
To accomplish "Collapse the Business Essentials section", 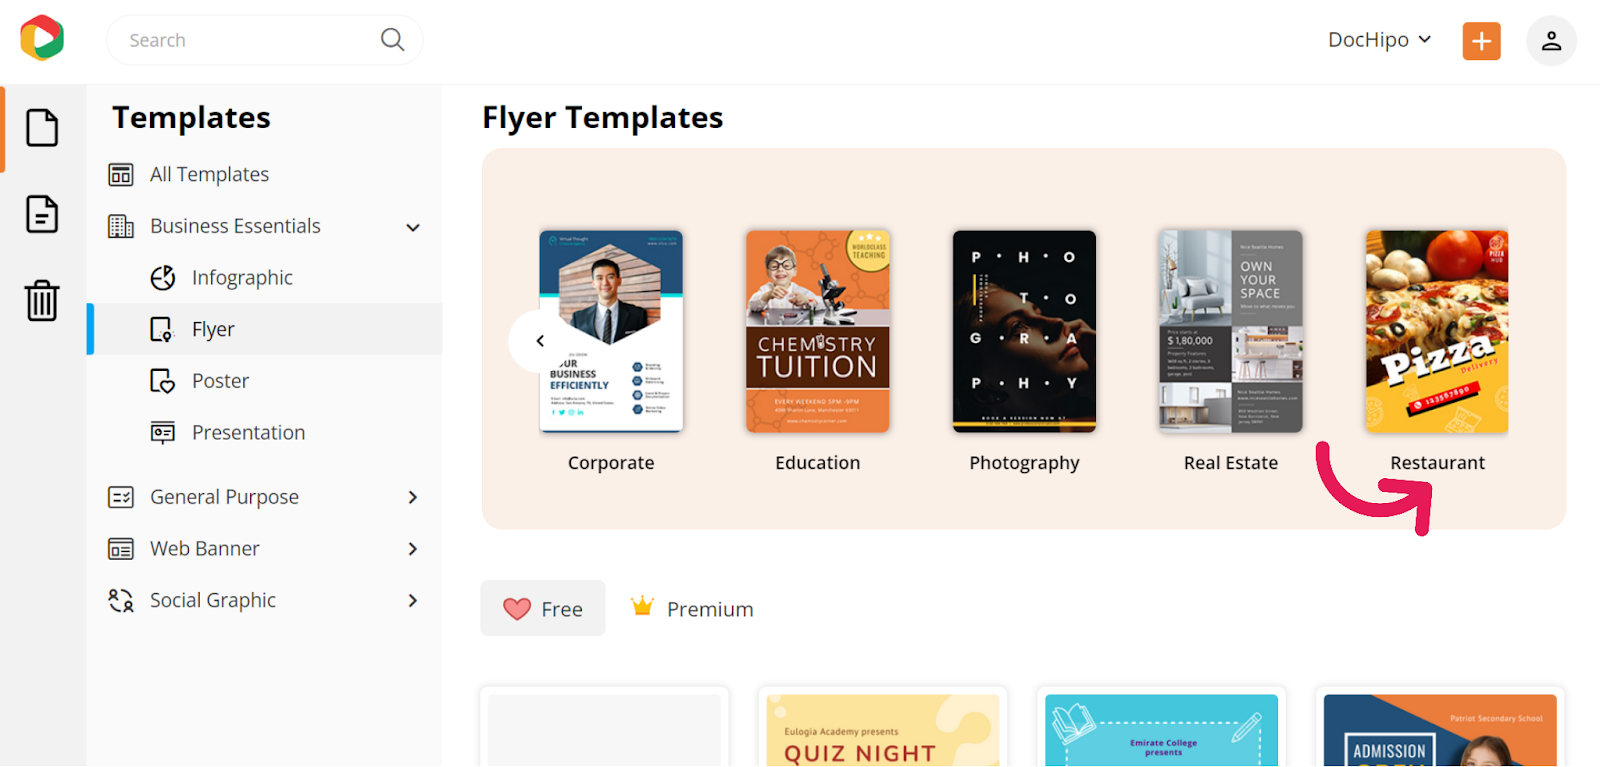I will coord(412,227).
